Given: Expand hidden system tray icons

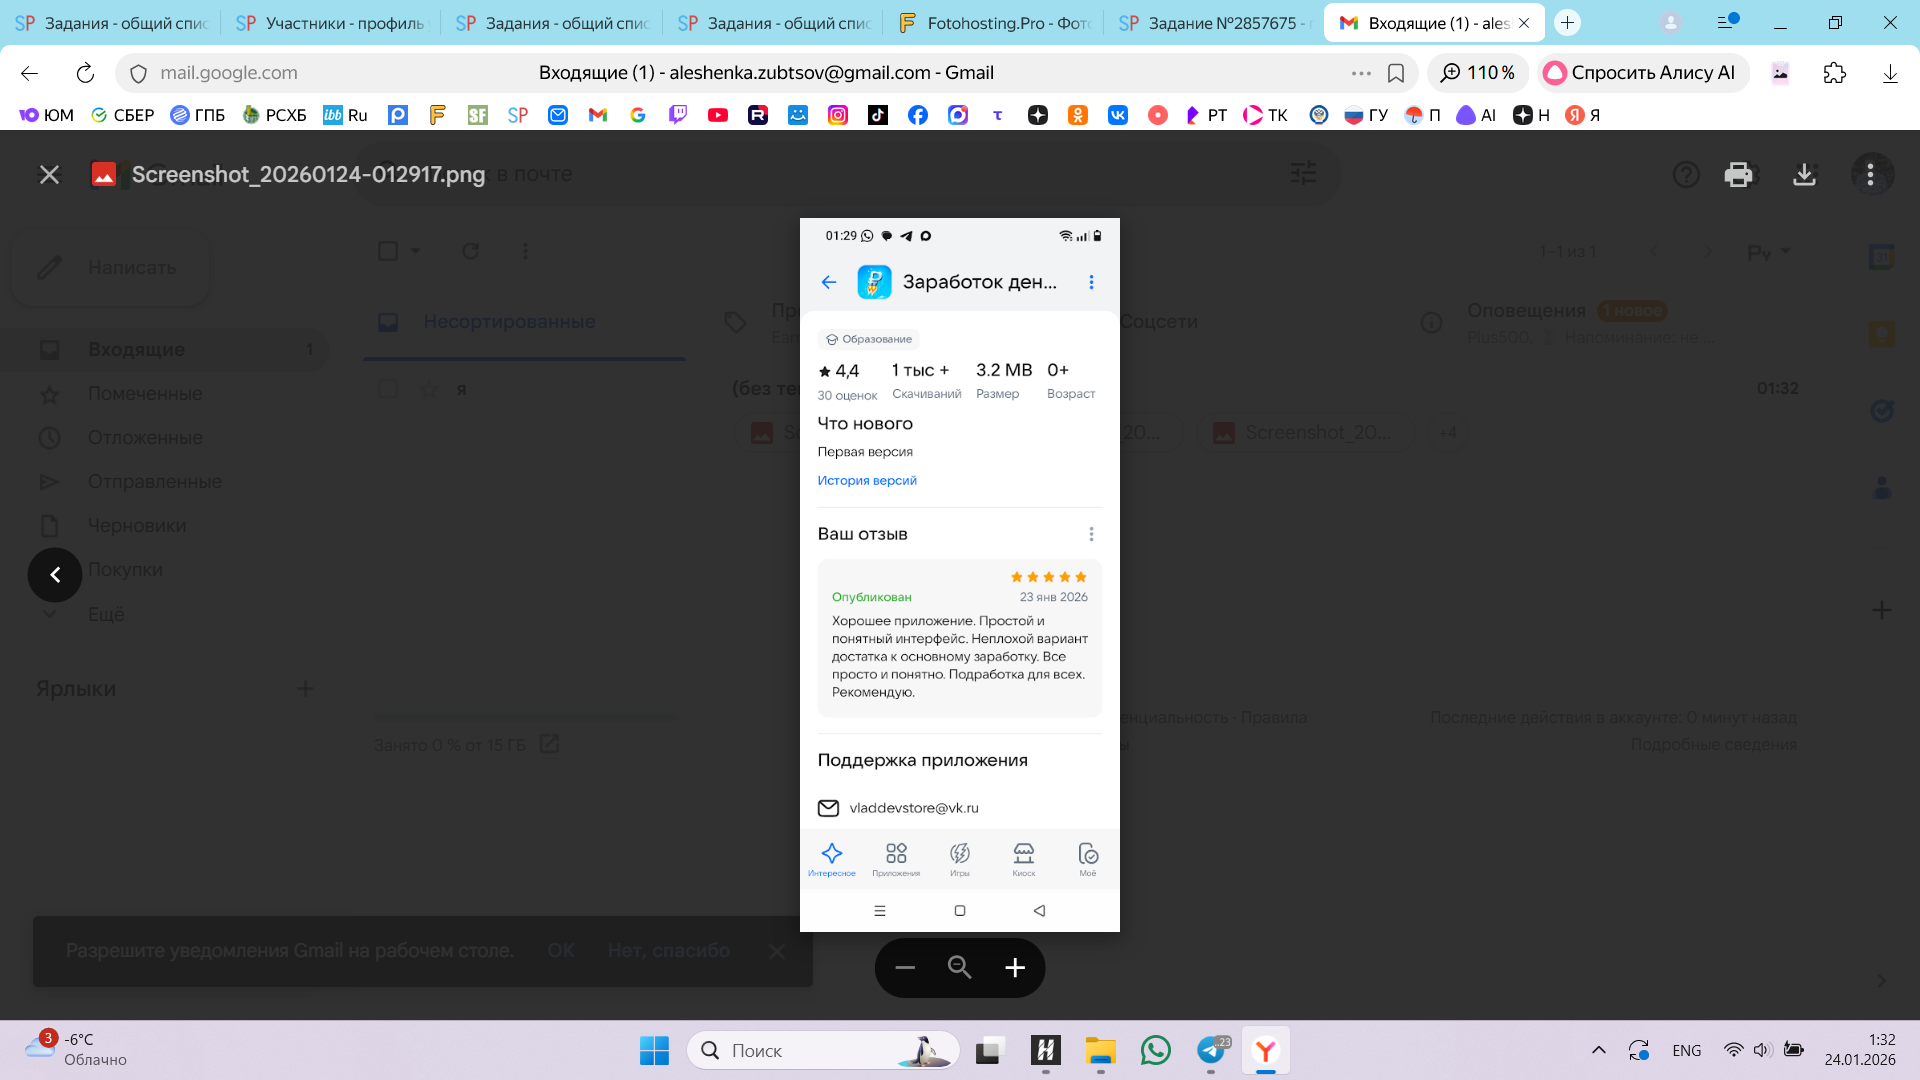Looking at the screenshot, I should tap(1598, 1050).
